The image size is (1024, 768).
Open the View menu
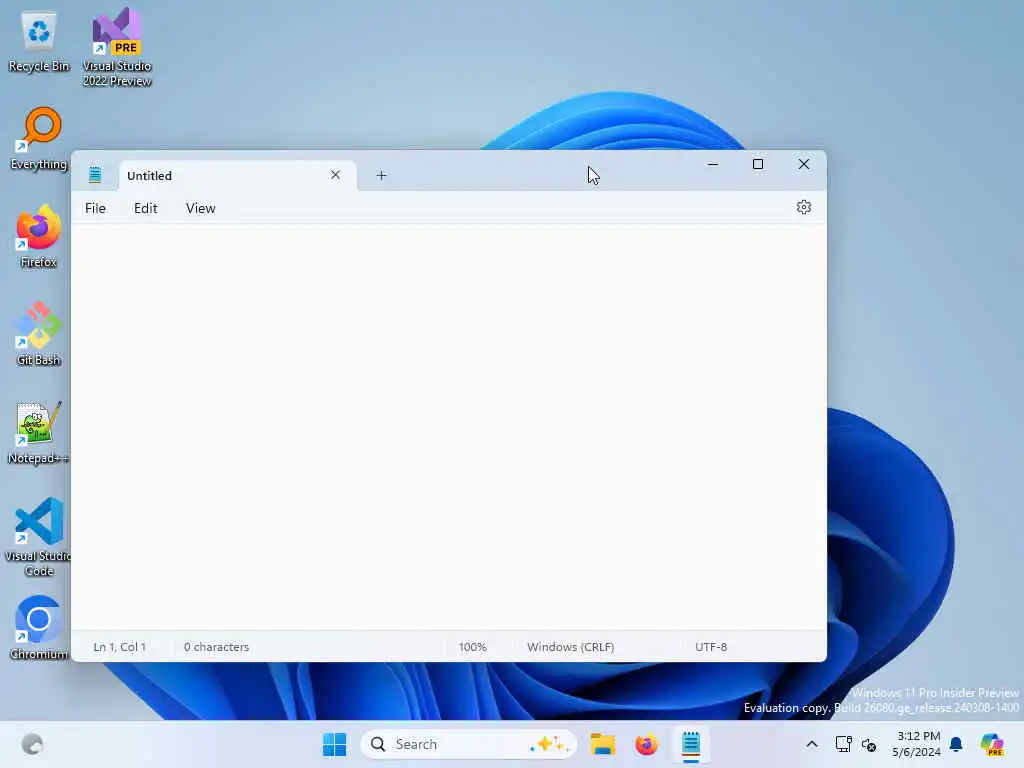(x=200, y=208)
